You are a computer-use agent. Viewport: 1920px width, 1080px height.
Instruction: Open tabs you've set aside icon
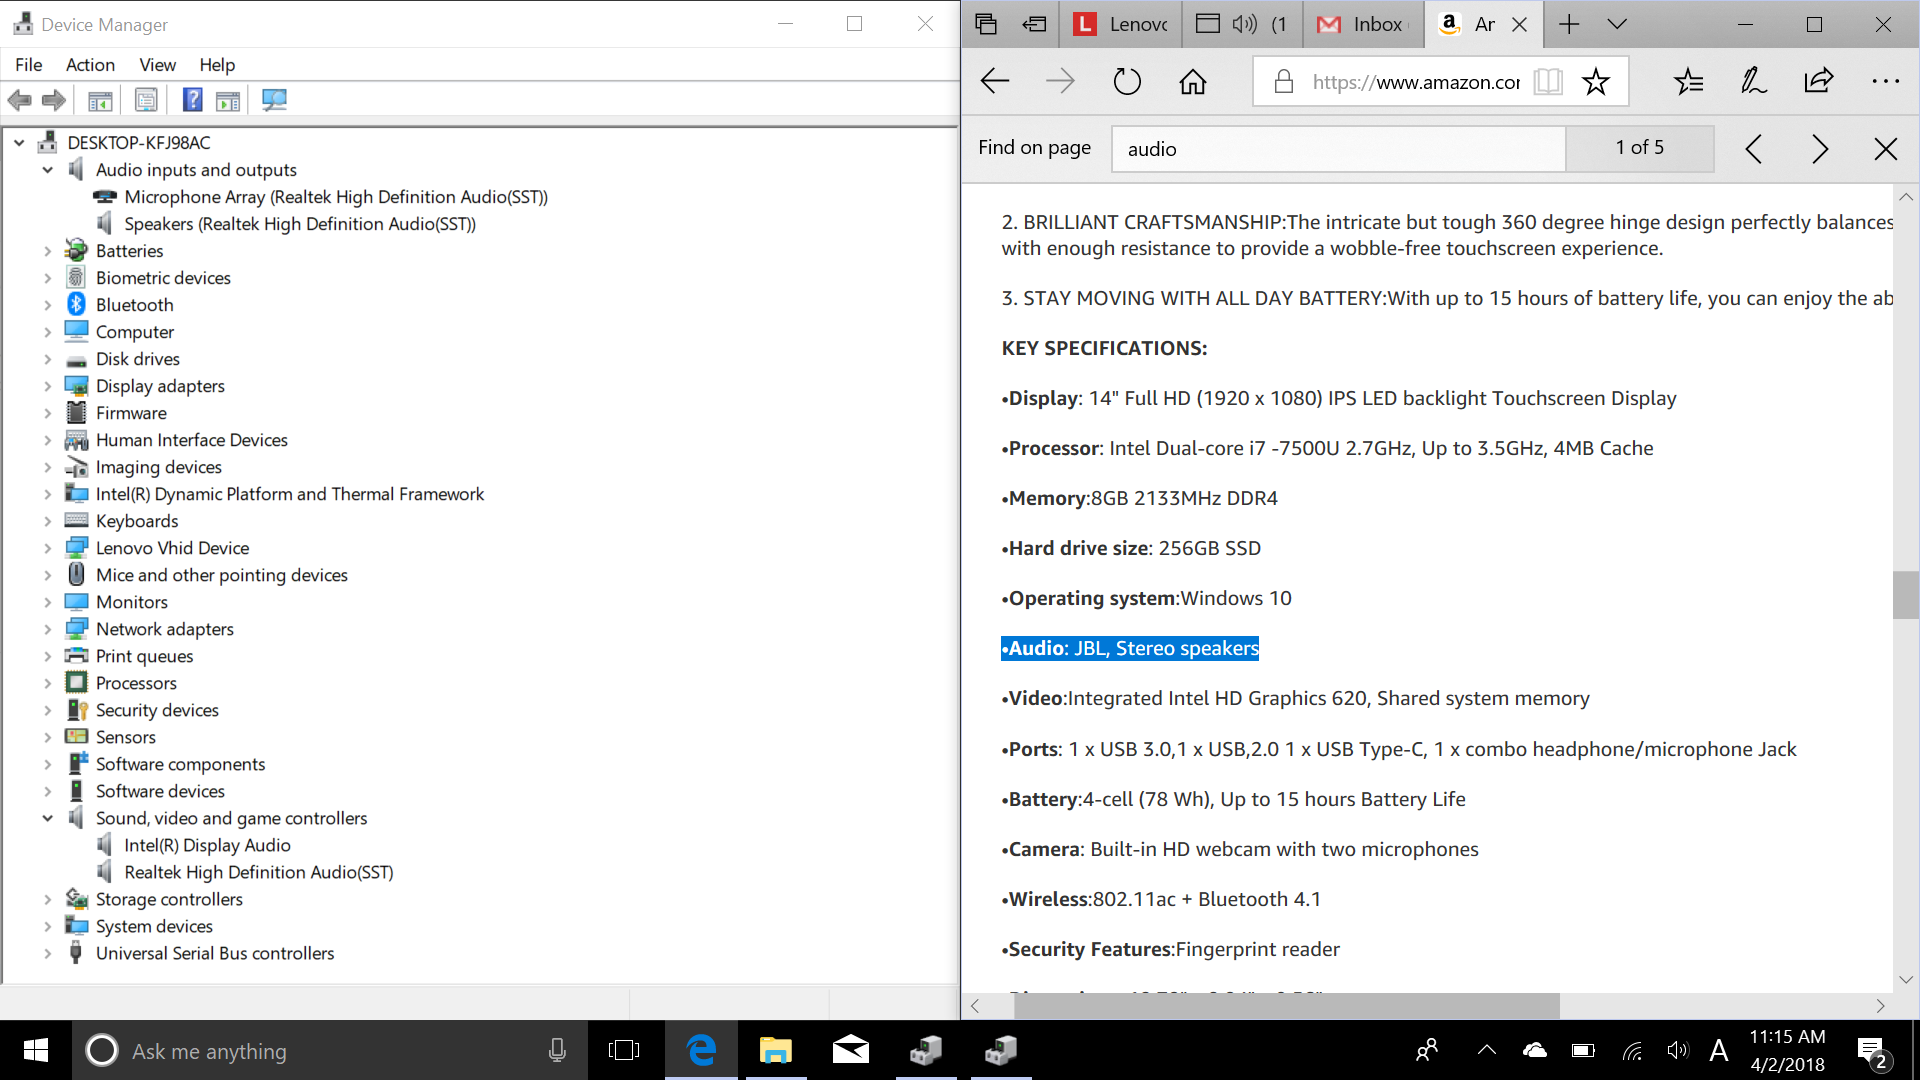click(x=986, y=24)
